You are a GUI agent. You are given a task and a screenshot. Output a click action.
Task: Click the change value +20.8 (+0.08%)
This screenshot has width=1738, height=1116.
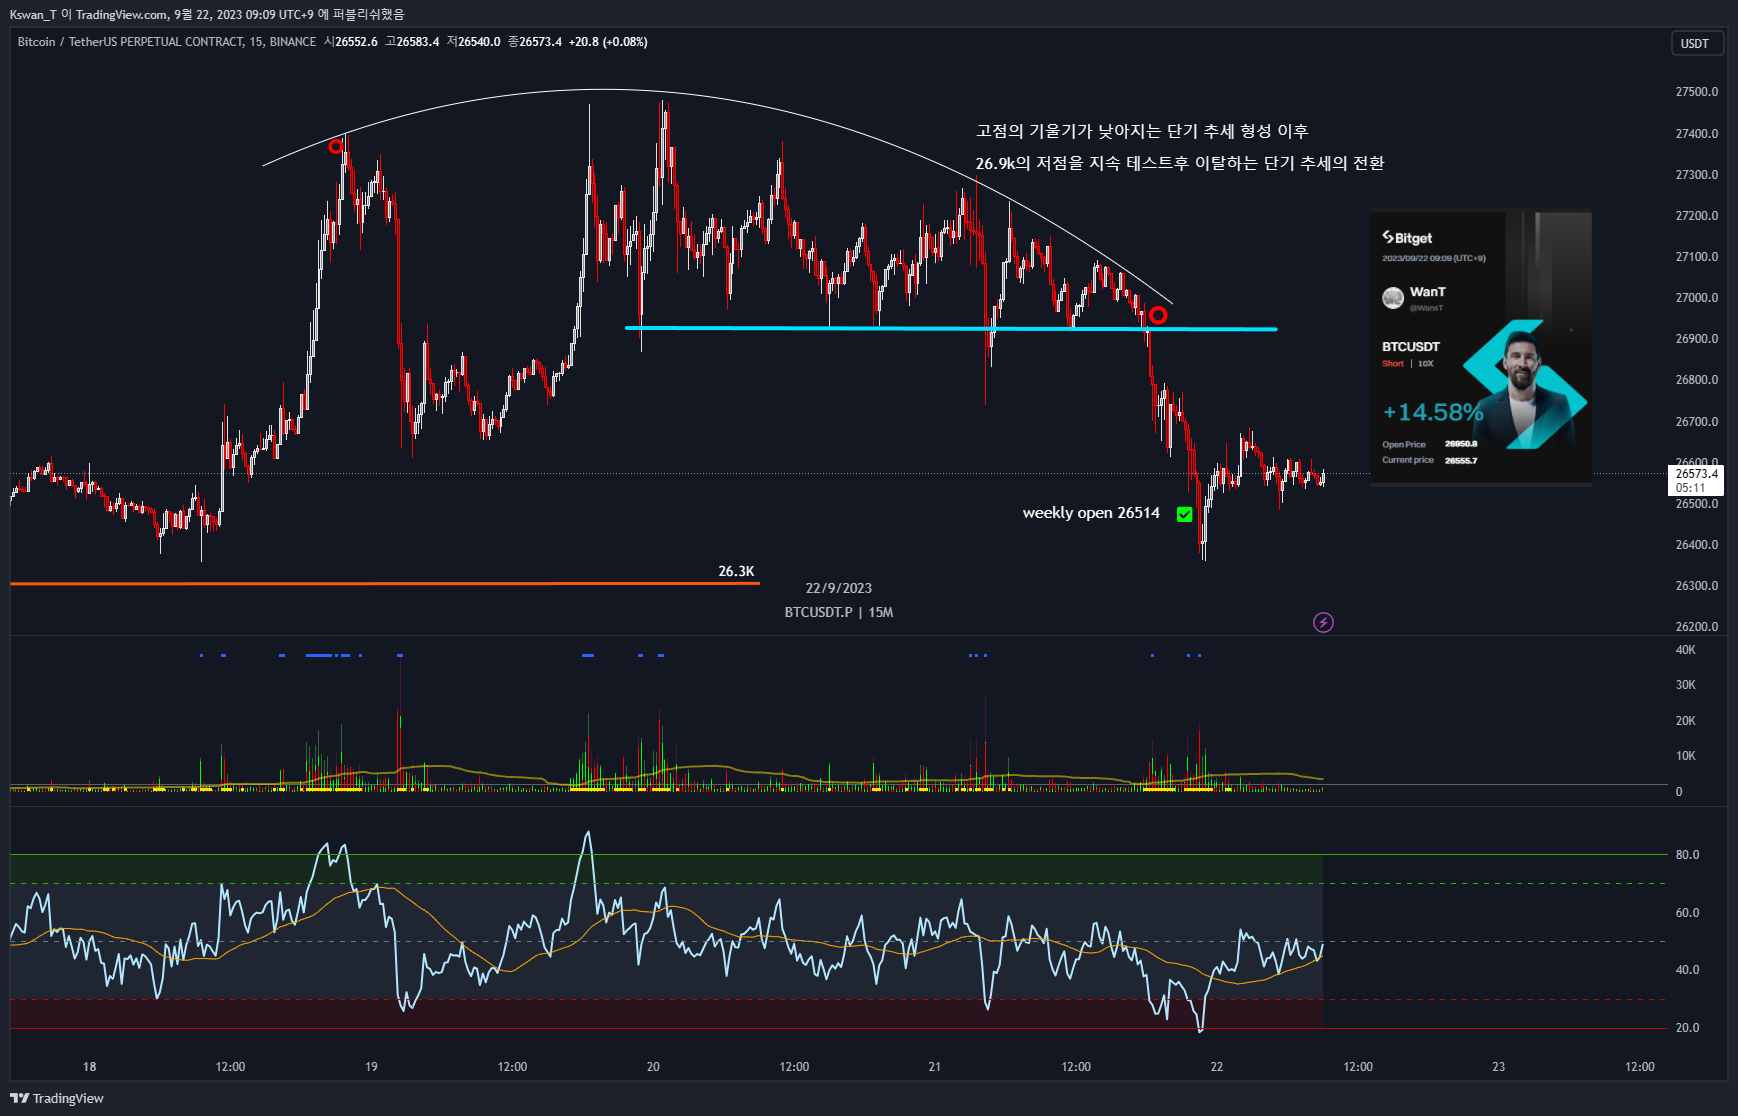coord(608,42)
